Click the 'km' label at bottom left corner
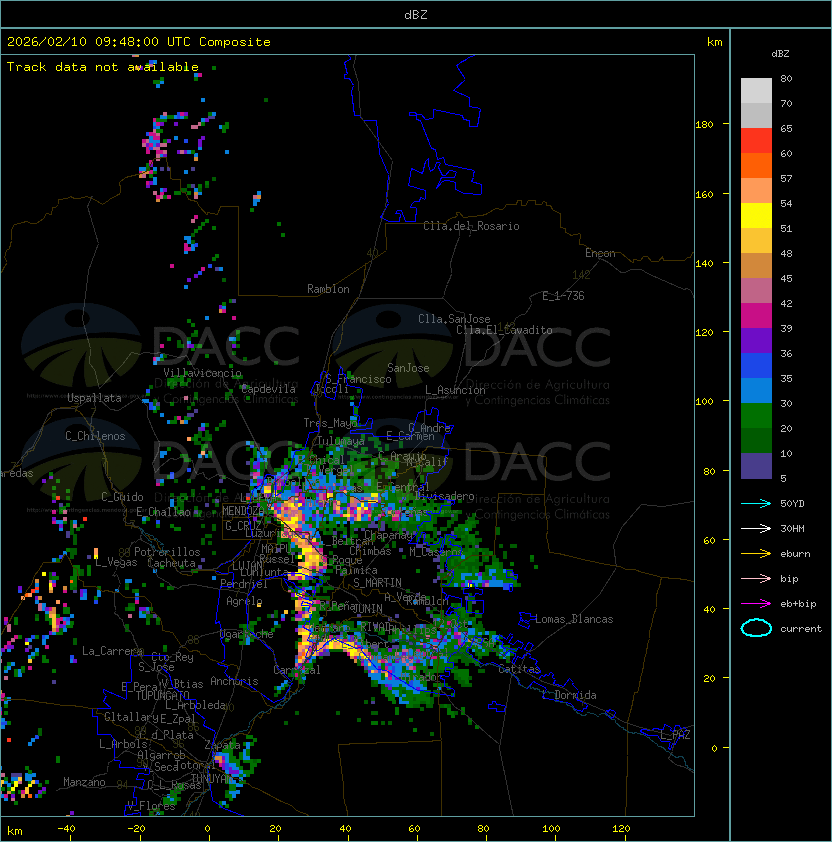The width and height of the screenshot is (832, 842). point(15,831)
